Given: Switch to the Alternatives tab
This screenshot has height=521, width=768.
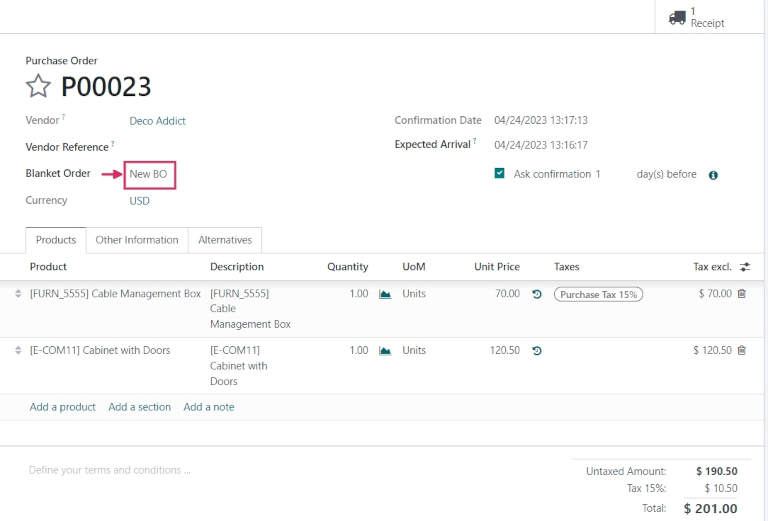Looking at the screenshot, I should click(x=225, y=240).
